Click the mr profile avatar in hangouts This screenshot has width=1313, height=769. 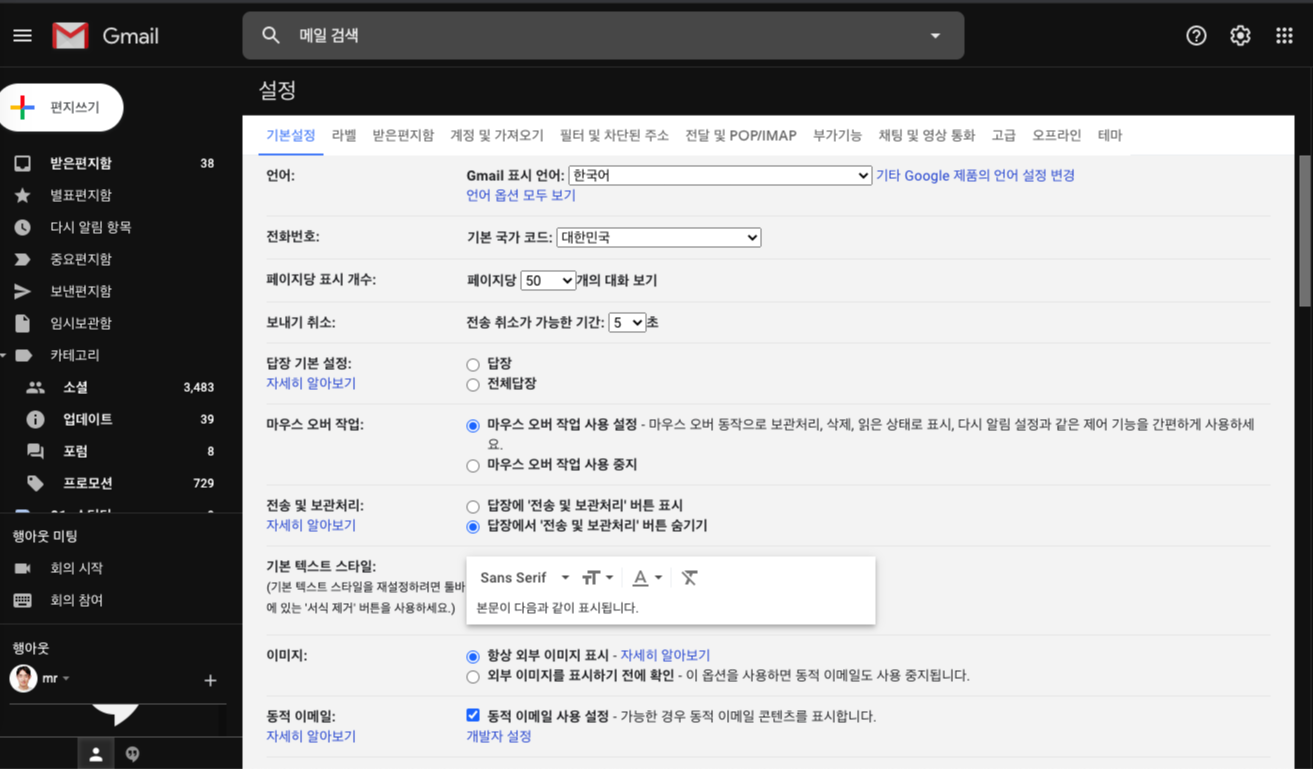23,678
